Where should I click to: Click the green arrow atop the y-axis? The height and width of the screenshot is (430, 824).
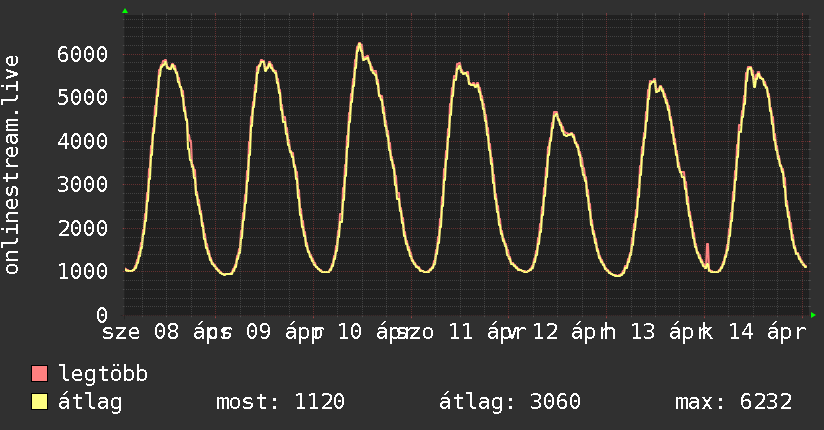(x=125, y=10)
